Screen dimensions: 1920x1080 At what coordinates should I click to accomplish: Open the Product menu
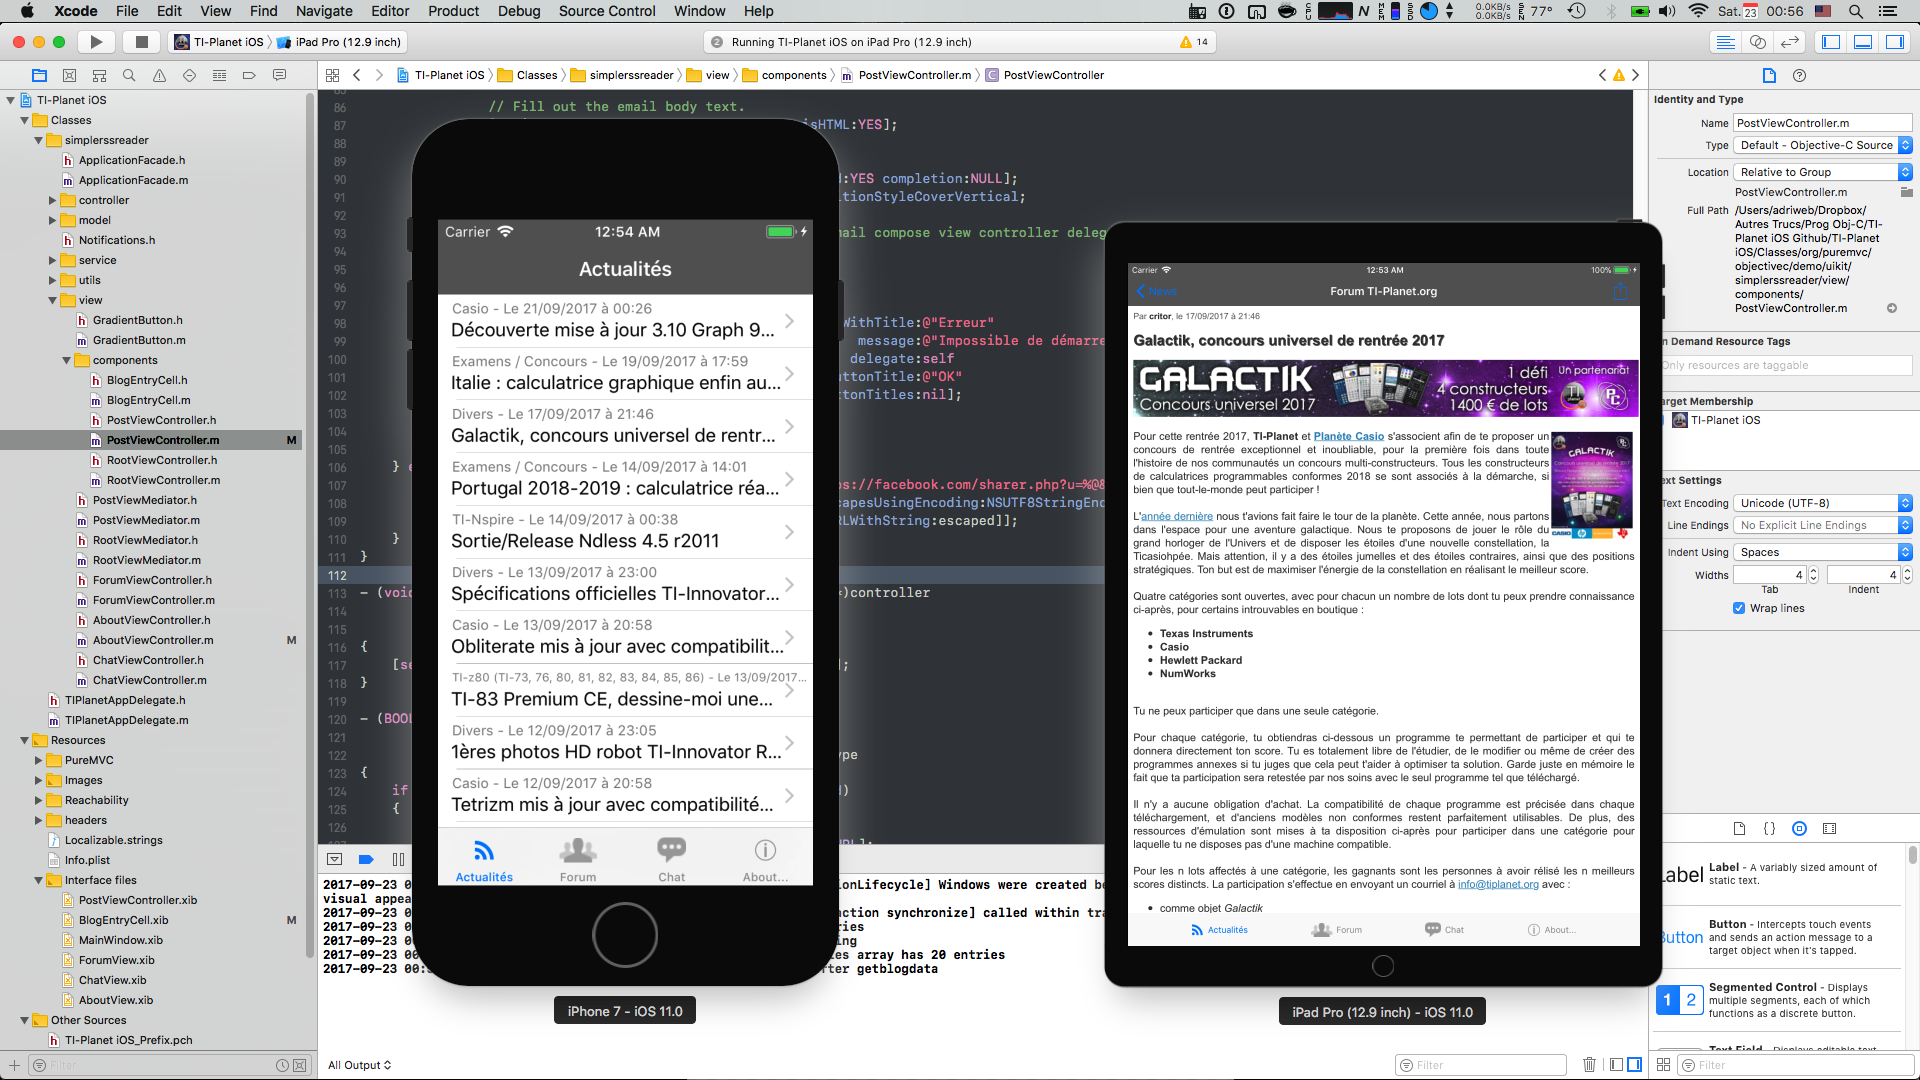click(453, 11)
